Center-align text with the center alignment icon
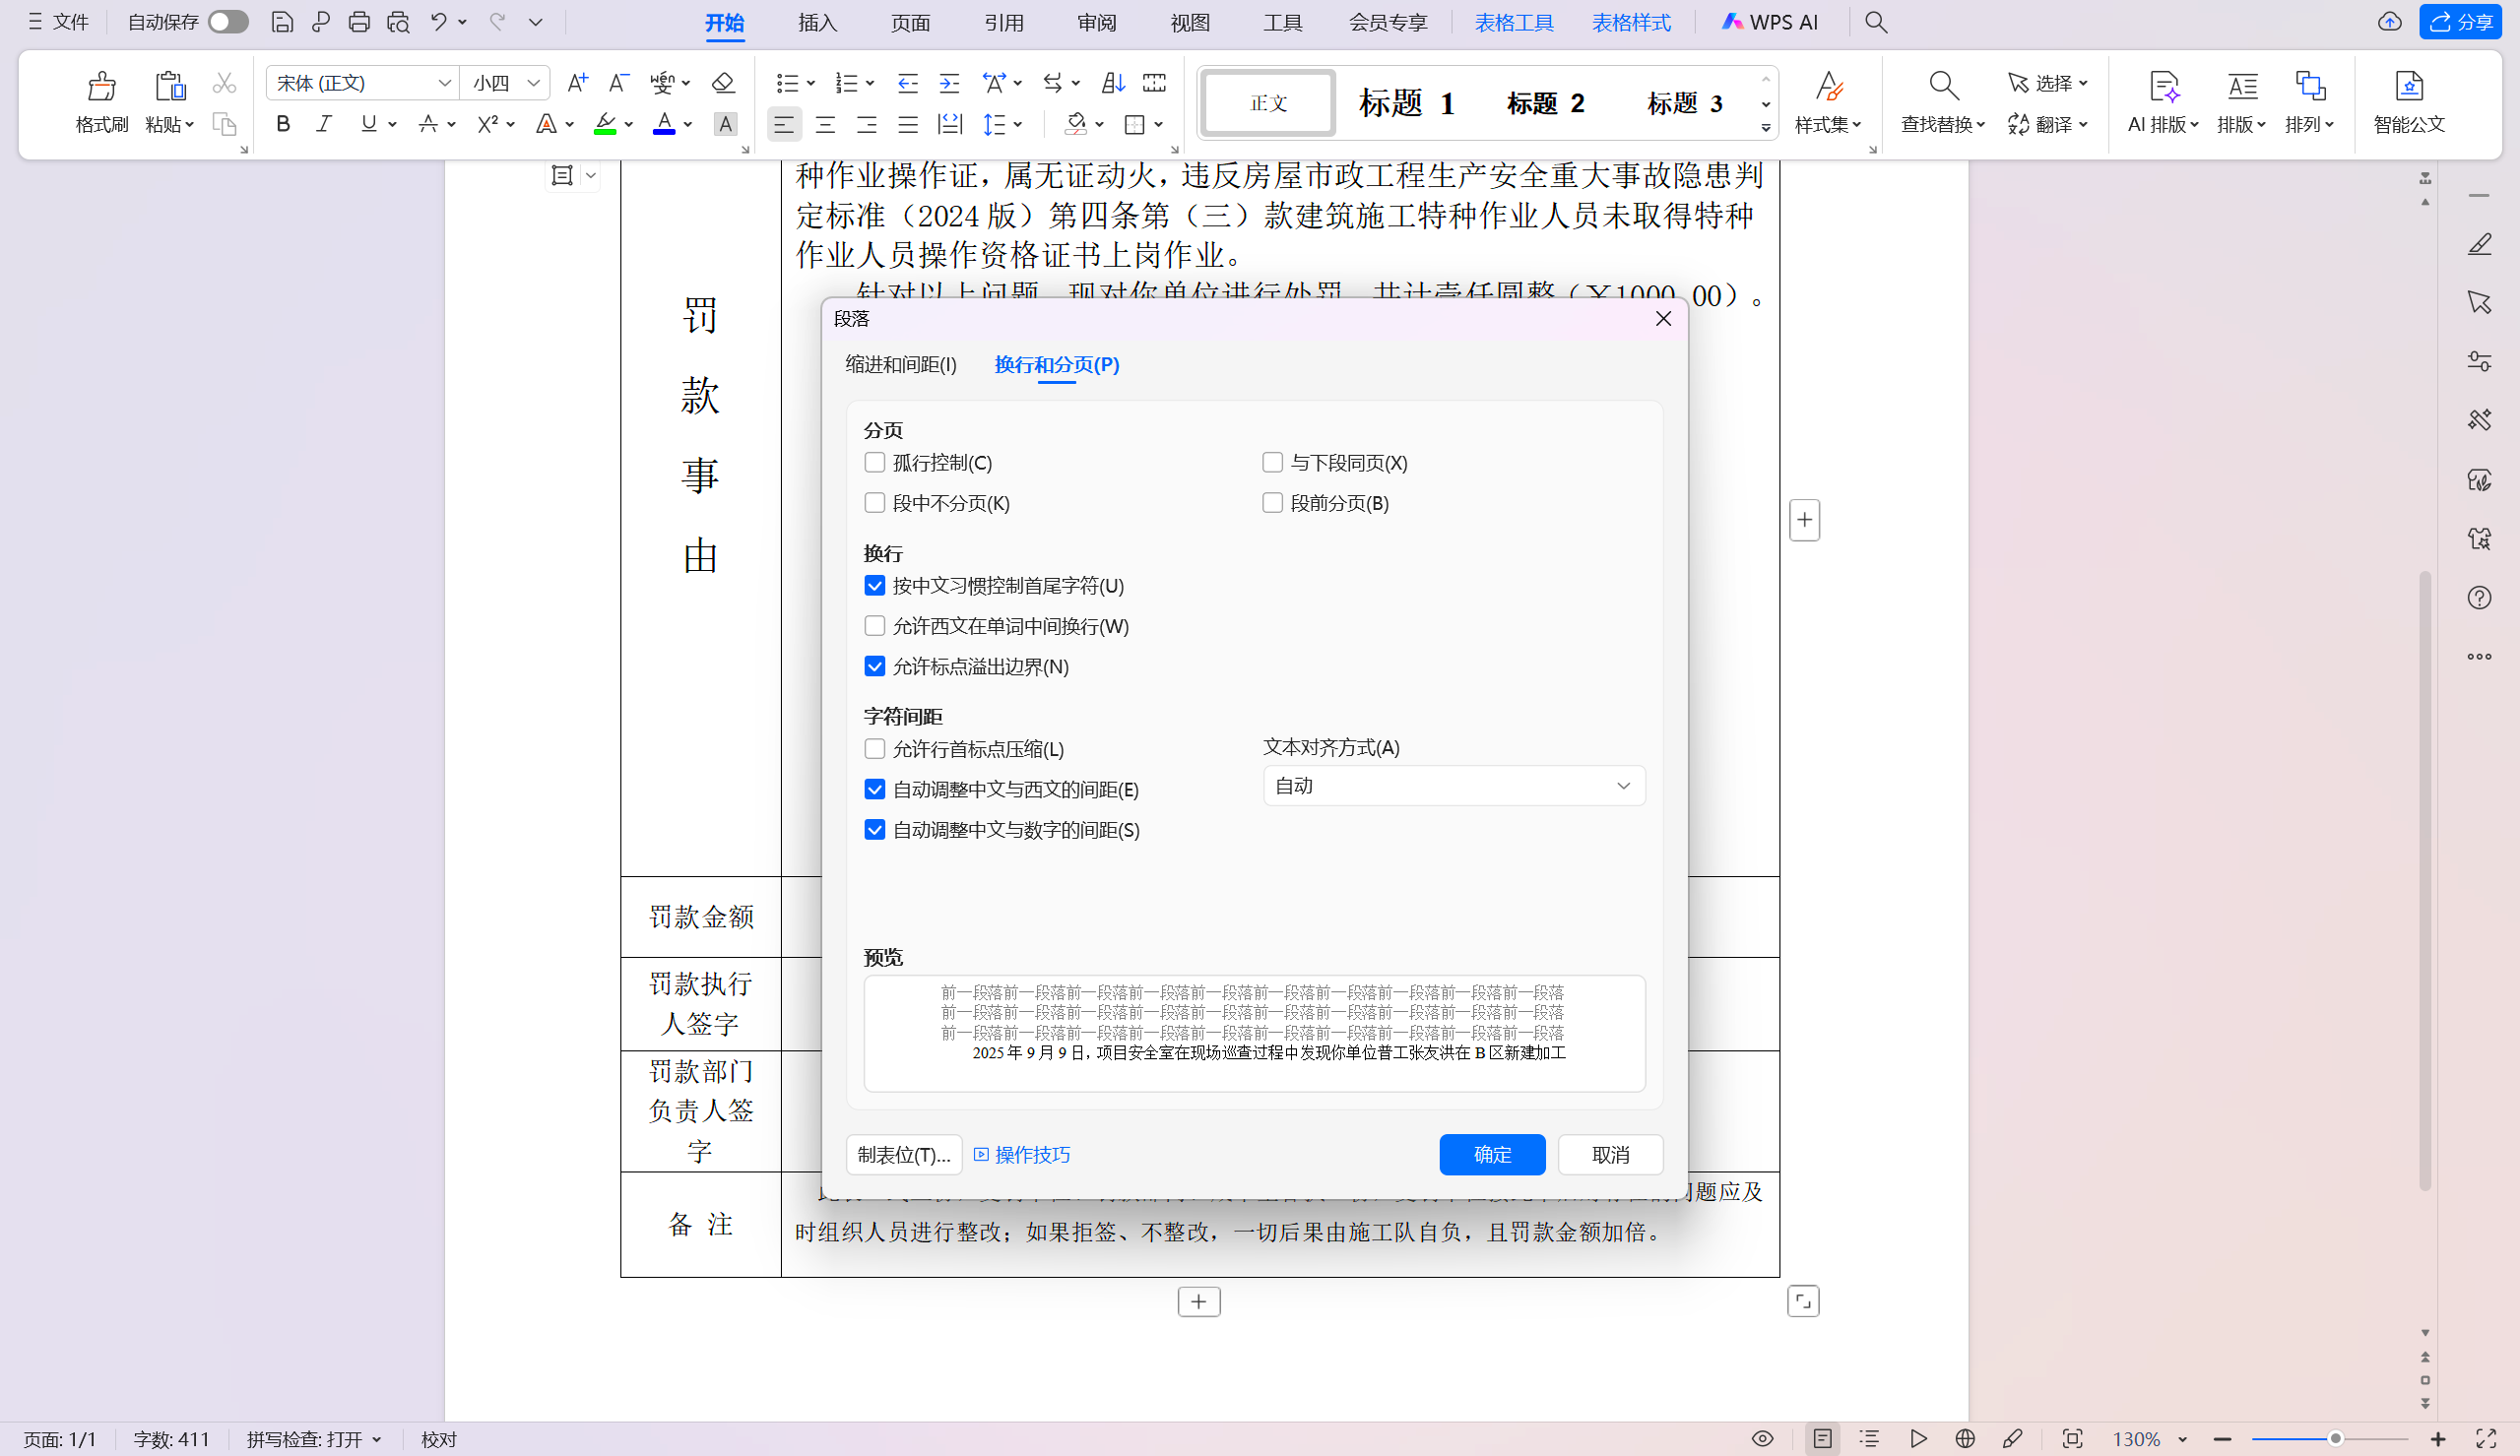This screenshot has width=2520, height=1456. click(825, 124)
